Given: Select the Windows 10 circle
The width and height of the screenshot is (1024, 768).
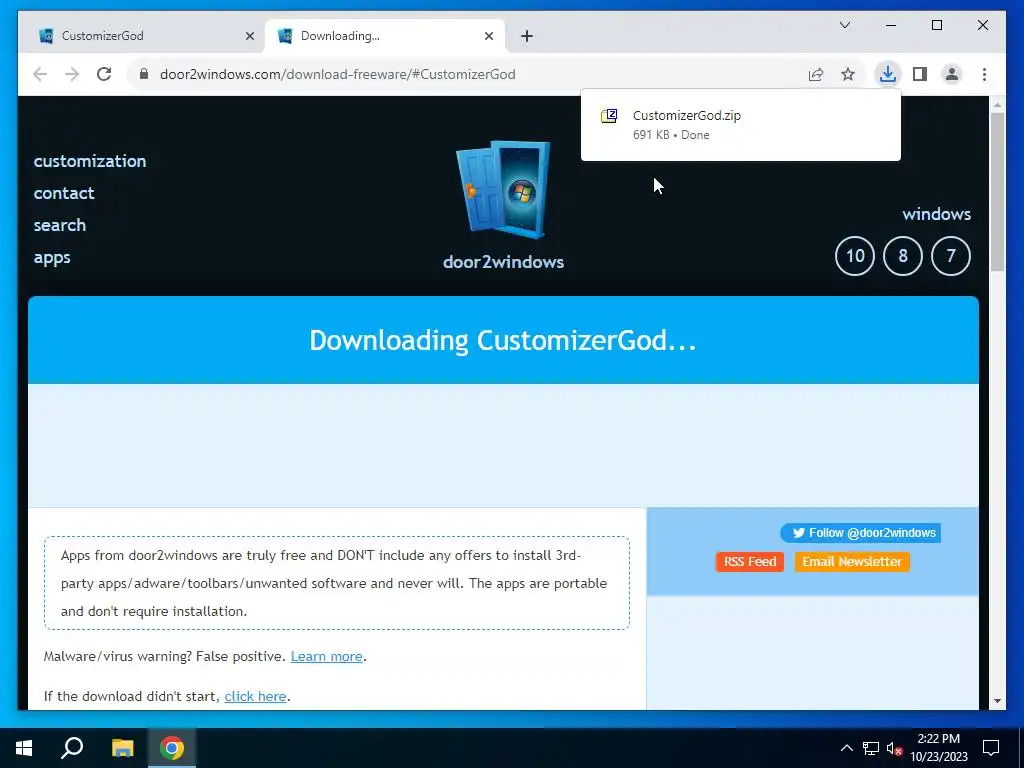Looking at the screenshot, I should click(854, 256).
